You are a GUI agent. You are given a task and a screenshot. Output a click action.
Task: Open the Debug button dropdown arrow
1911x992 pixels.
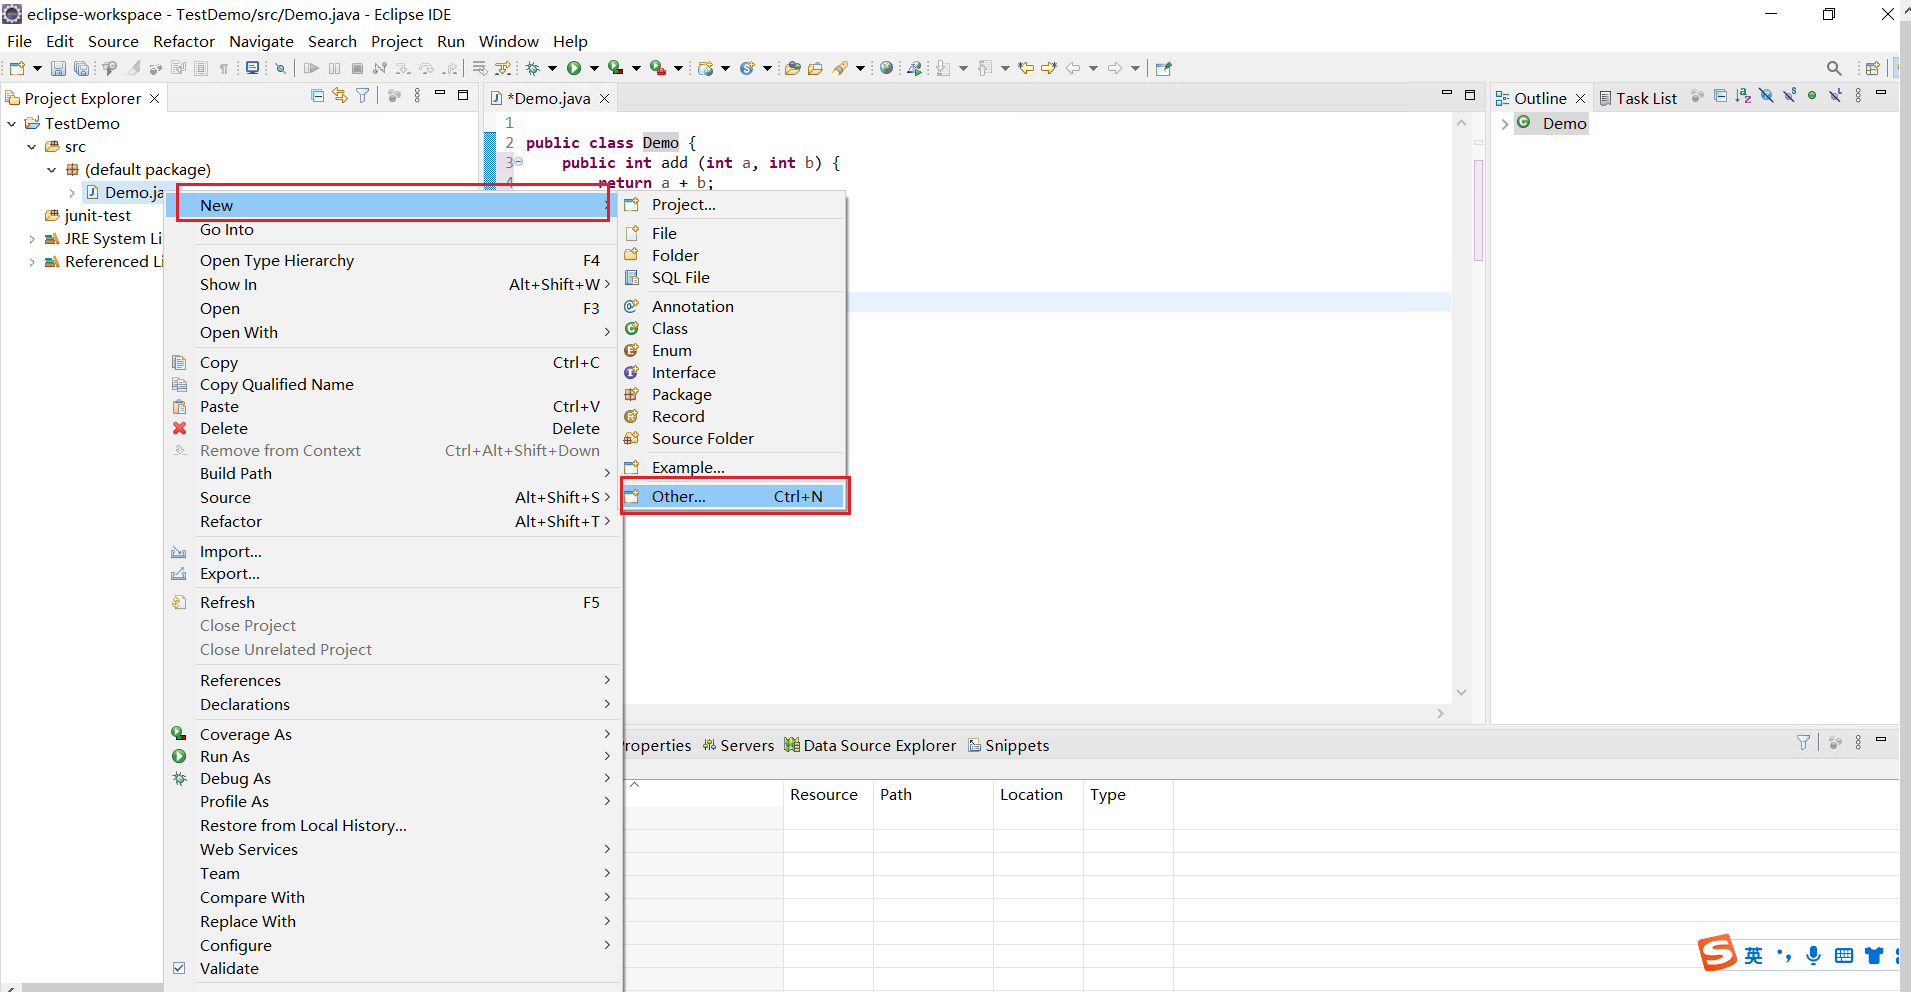pos(552,69)
